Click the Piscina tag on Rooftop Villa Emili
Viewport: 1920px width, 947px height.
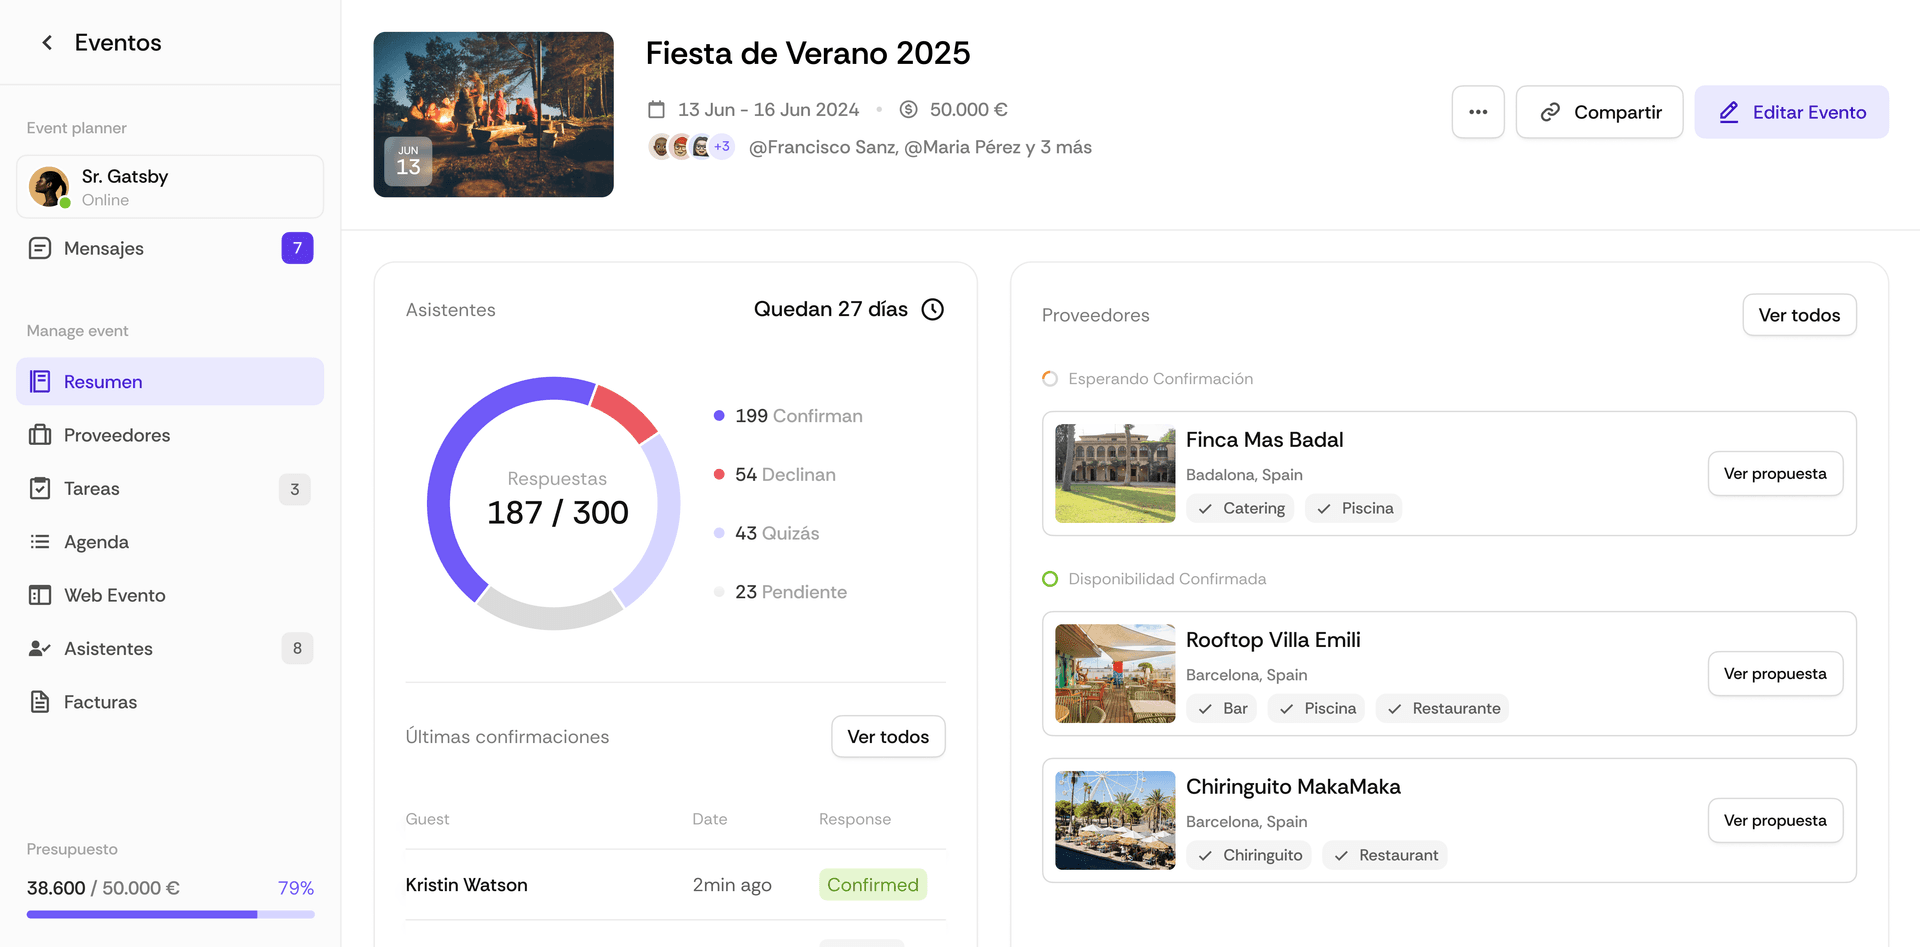1316,708
